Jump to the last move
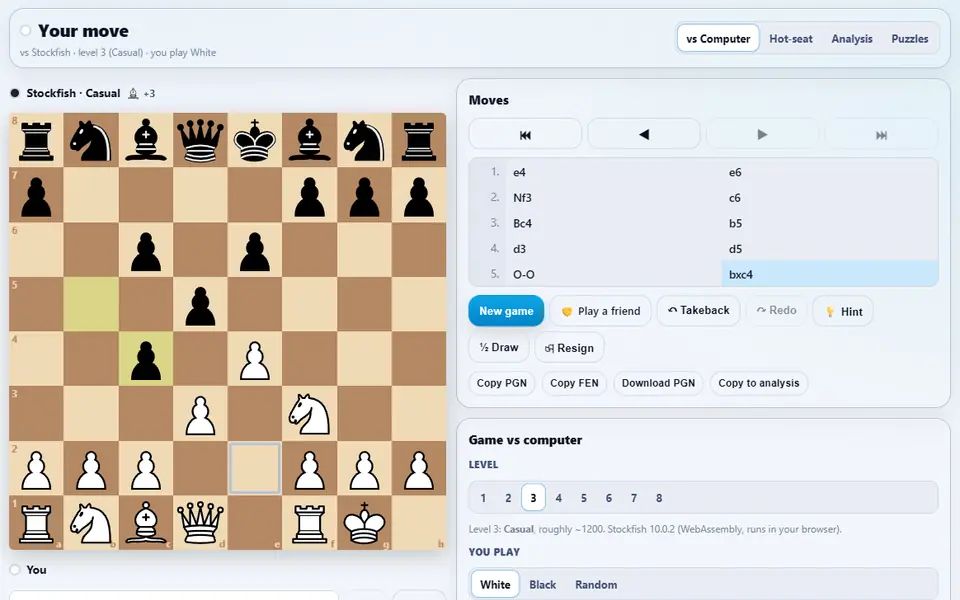The width and height of the screenshot is (960, 600). [x=881, y=135]
